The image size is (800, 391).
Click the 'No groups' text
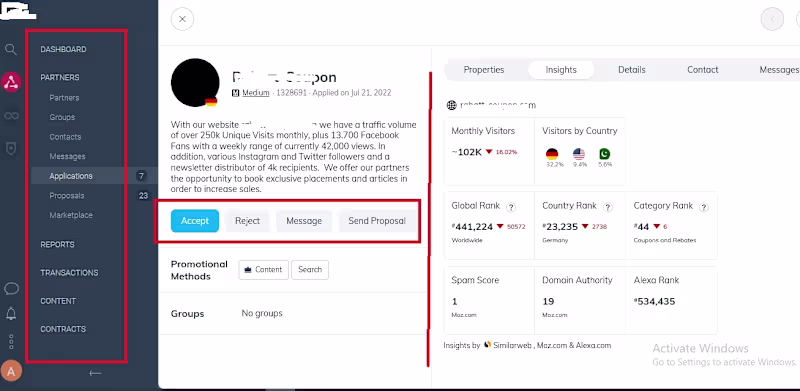click(262, 313)
